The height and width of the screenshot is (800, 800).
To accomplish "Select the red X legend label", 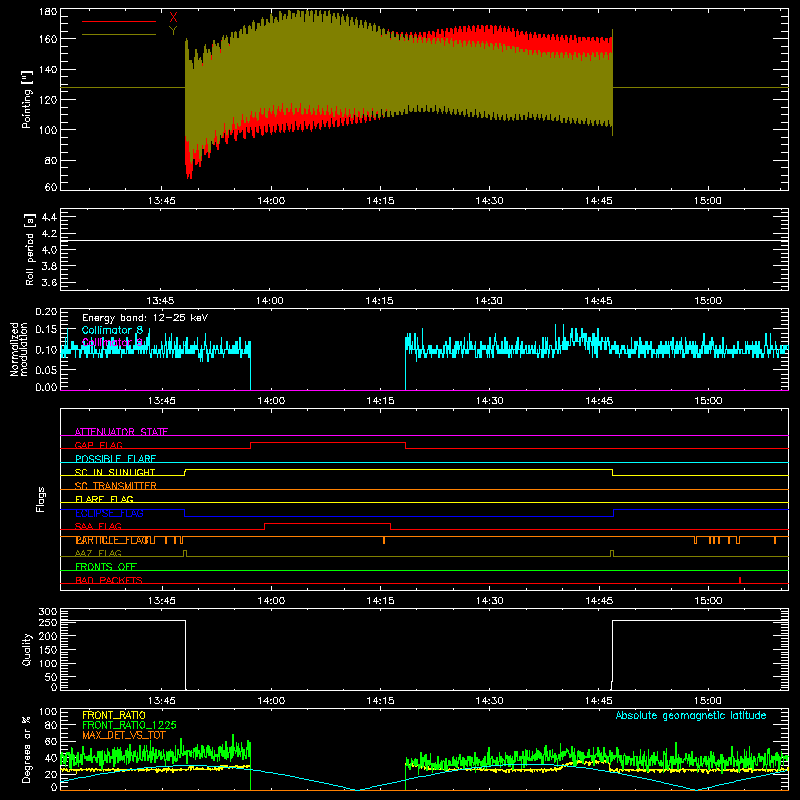I will click(173, 17).
